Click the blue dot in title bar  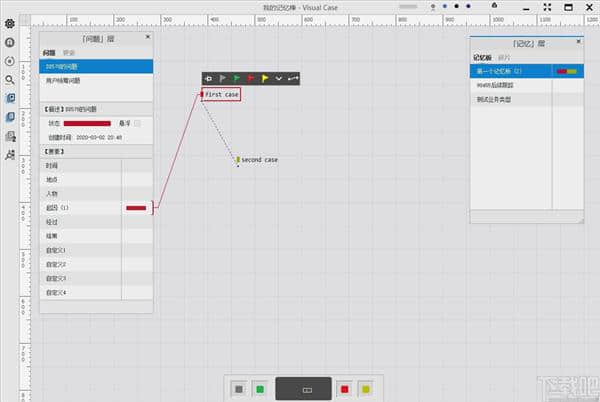[445, 6]
